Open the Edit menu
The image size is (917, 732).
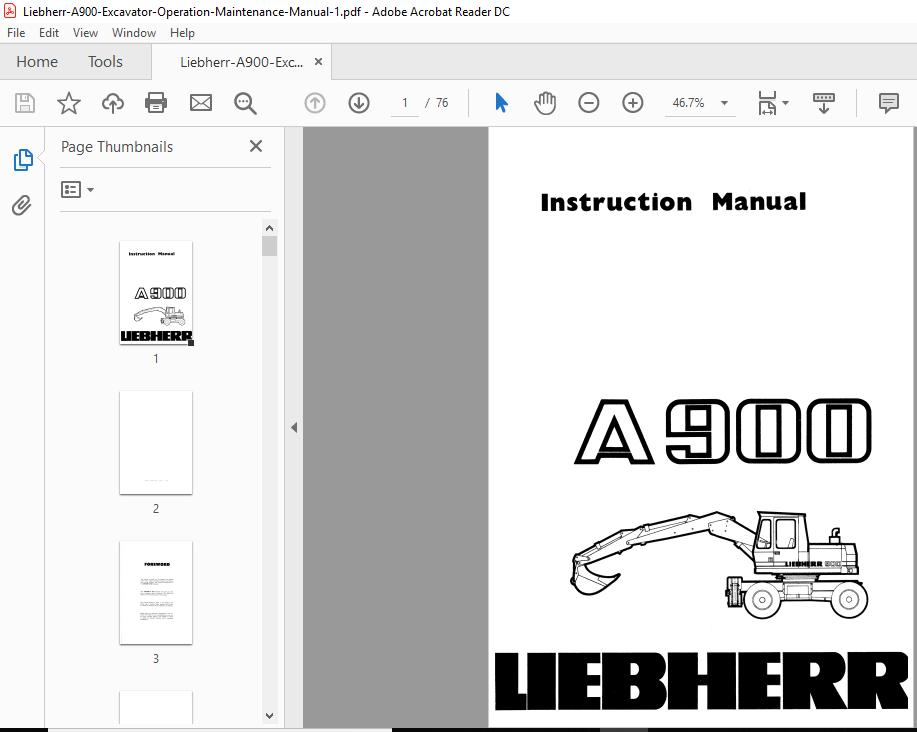pyautogui.click(x=49, y=33)
